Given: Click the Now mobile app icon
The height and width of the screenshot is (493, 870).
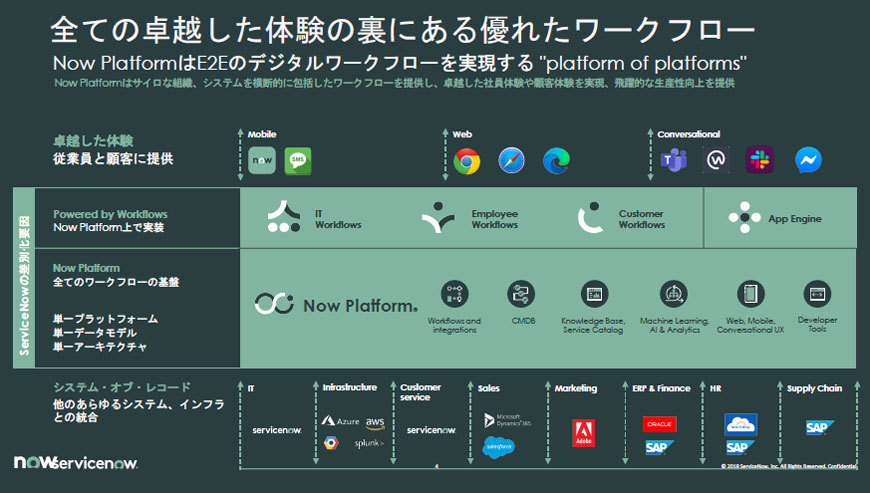Looking at the screenshot, I should click(262, 160).
